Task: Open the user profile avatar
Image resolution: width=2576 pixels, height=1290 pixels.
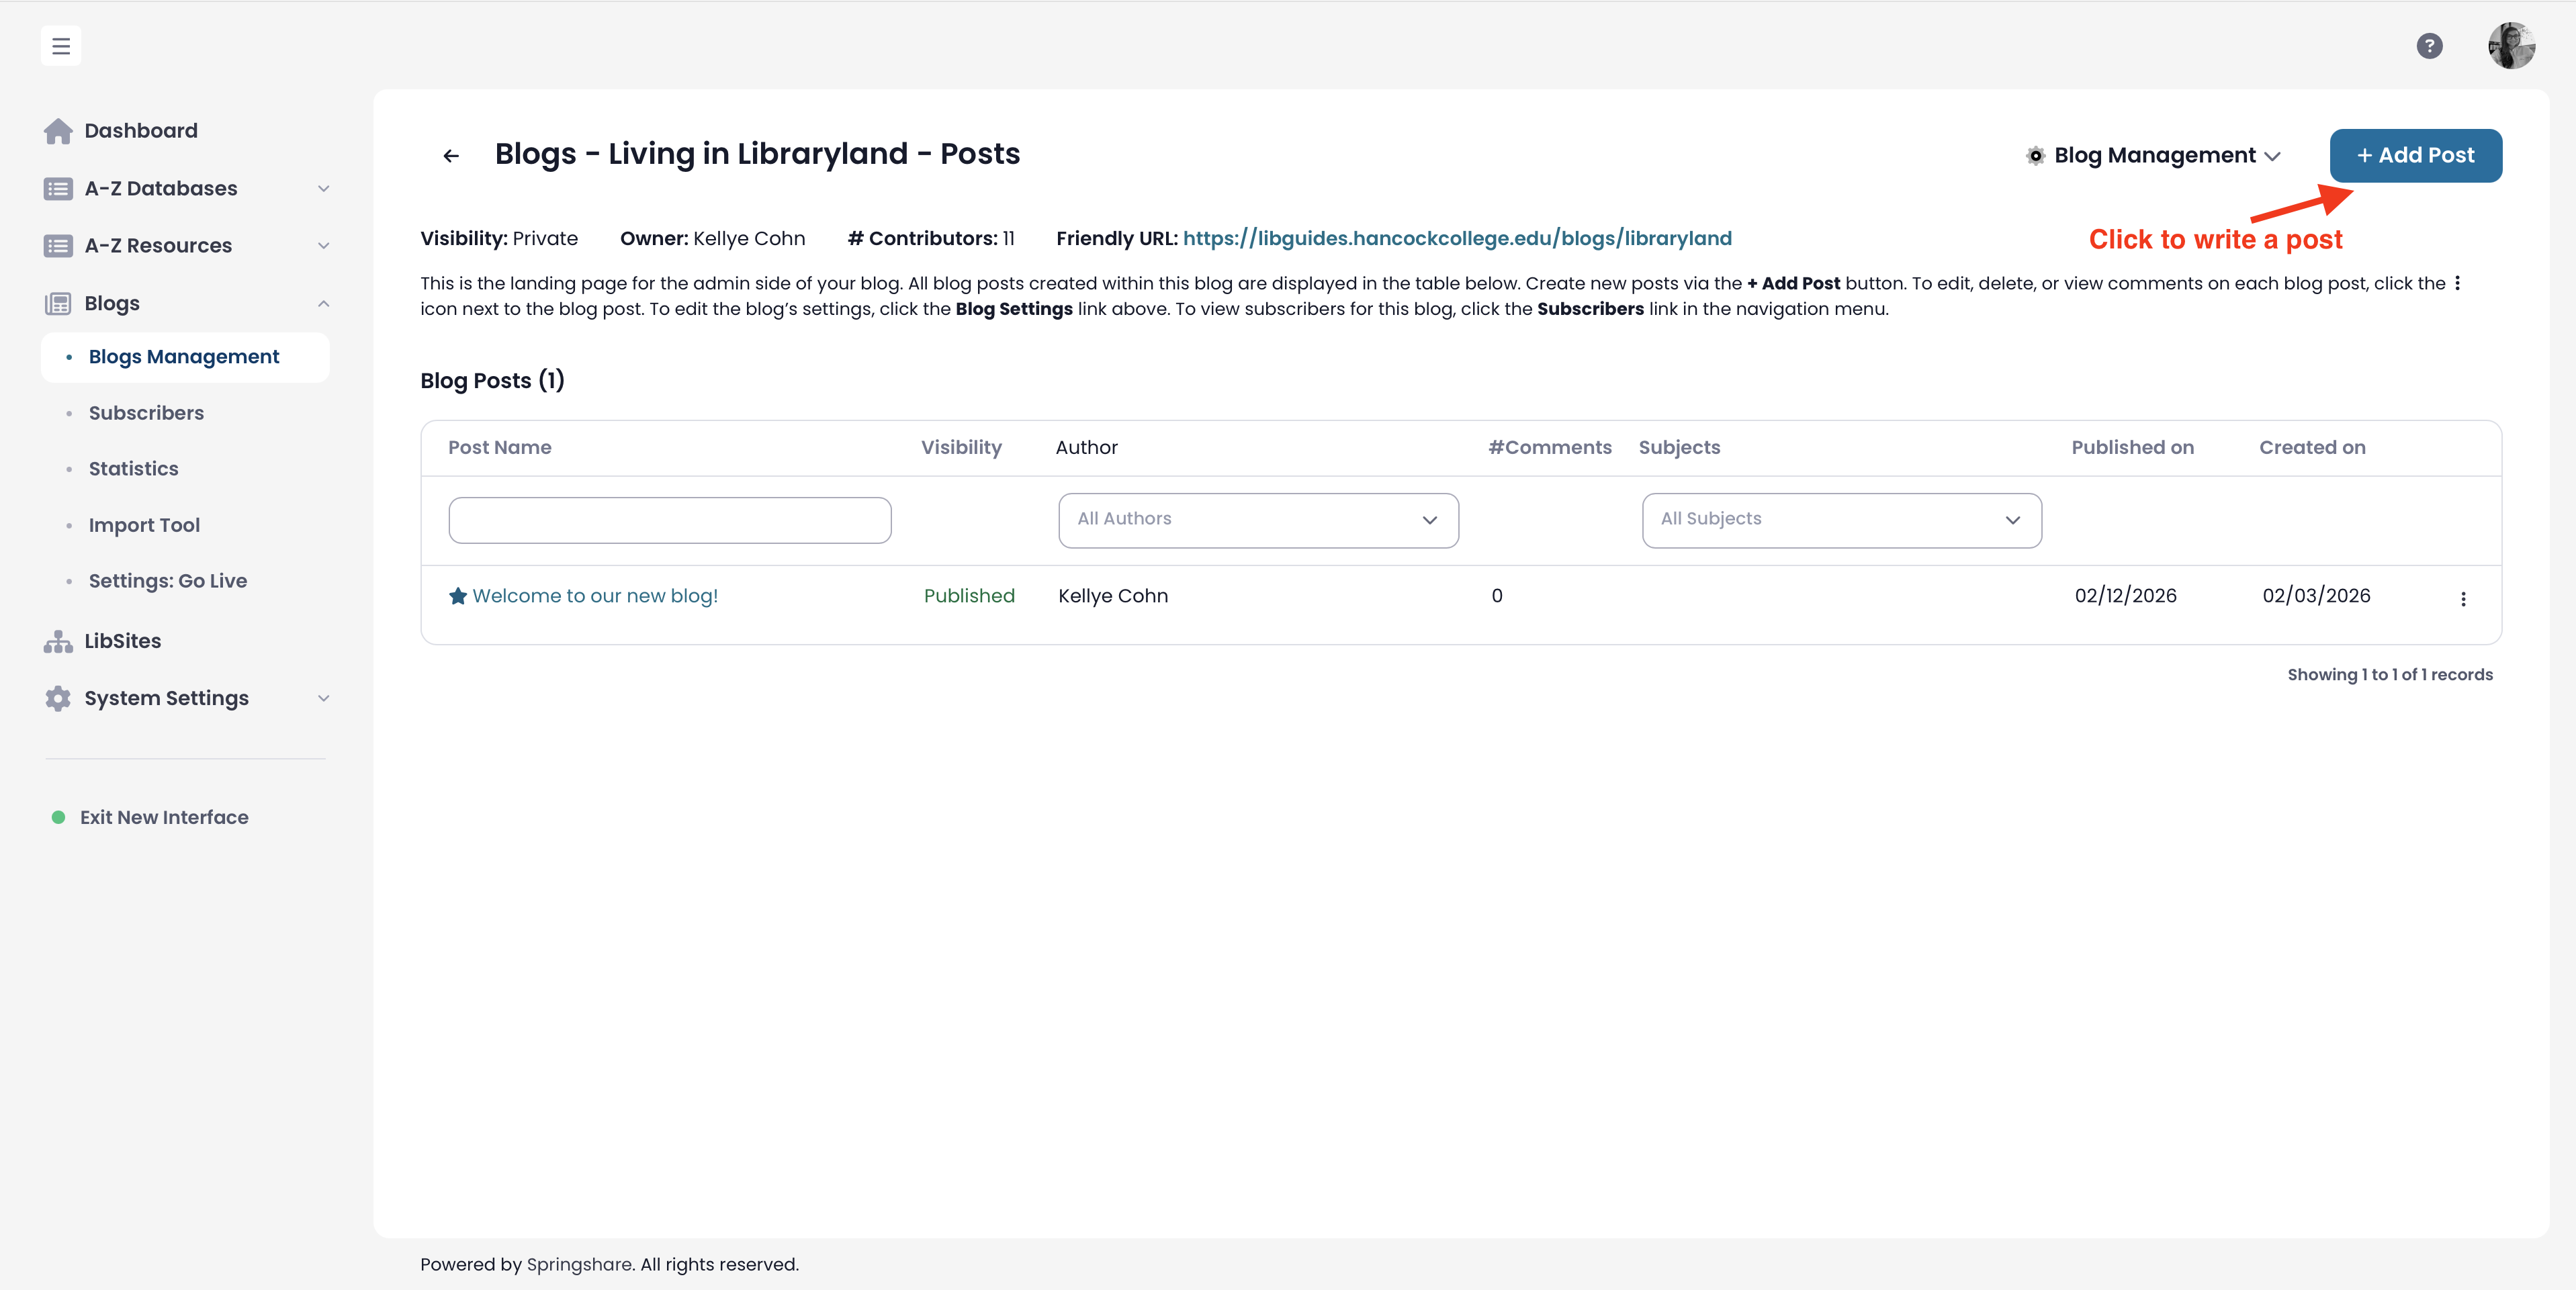Action: click(x=2511, y=46)
